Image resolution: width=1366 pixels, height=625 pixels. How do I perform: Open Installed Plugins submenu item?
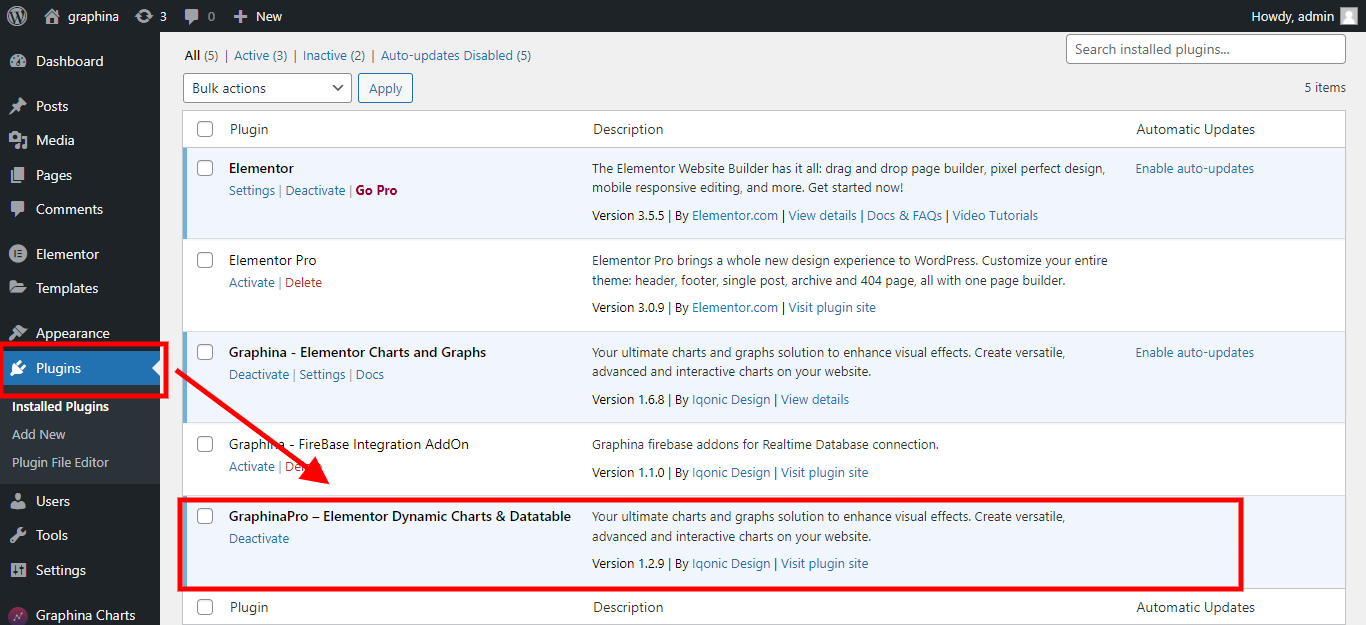(60, 407)
